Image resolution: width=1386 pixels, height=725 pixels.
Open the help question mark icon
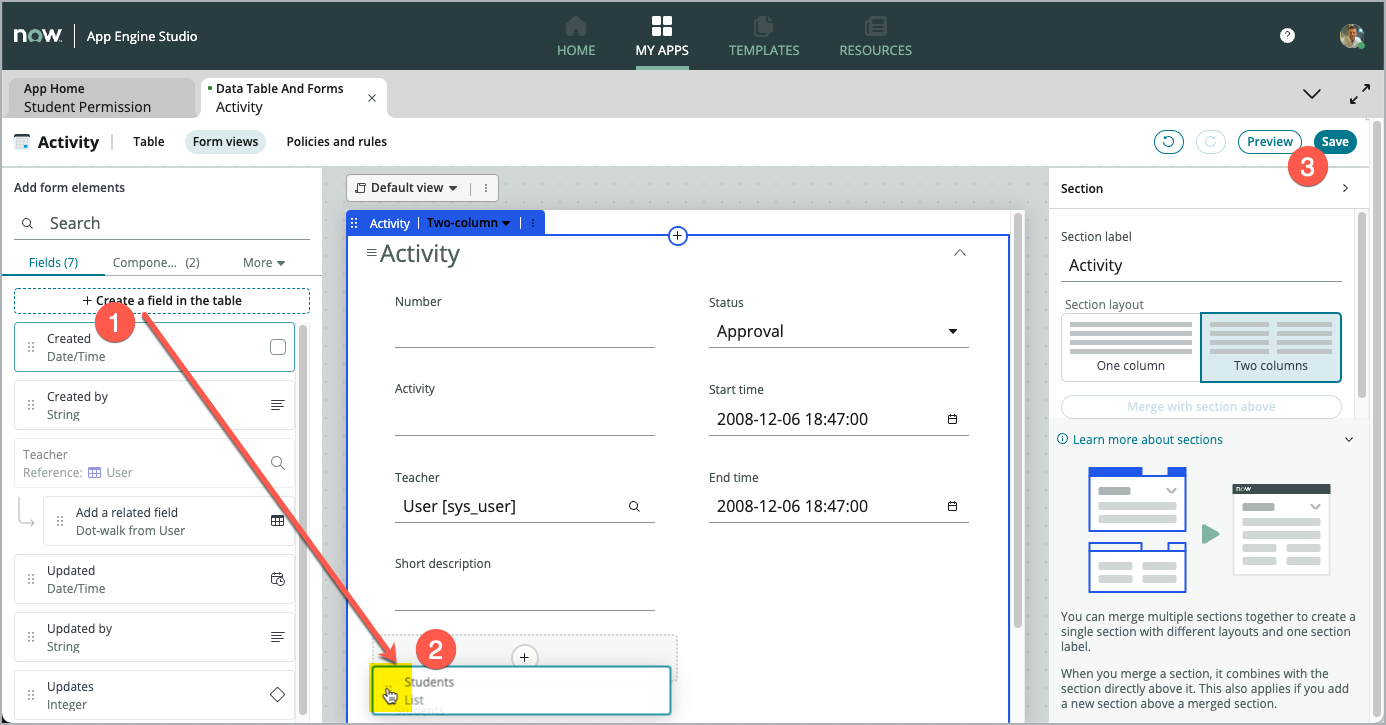(x=1287, y=35)
